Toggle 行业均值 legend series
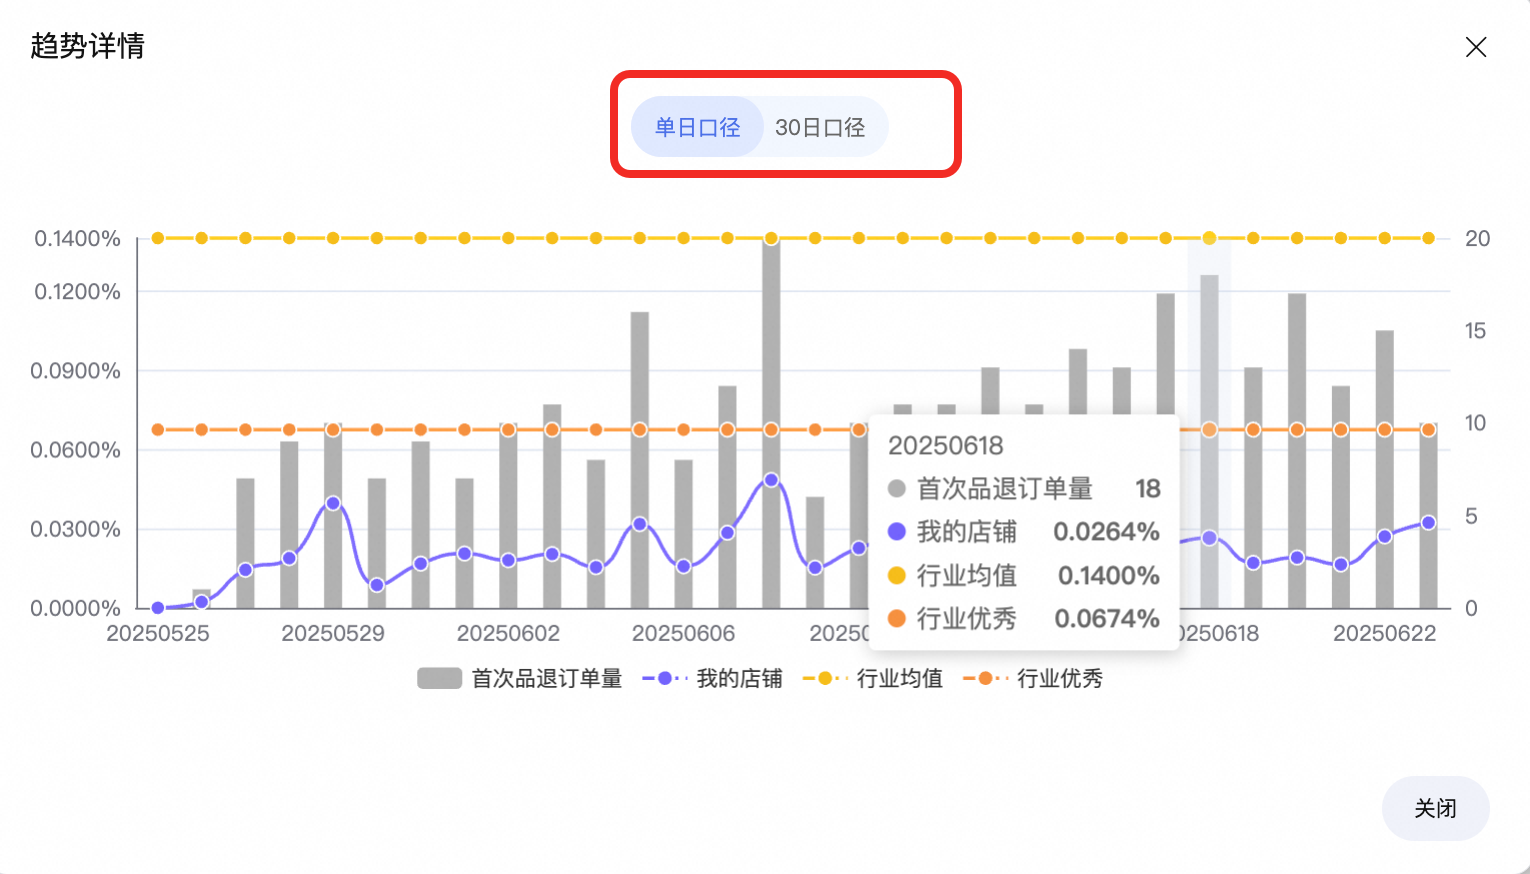This screenshot has height=874, width=1530. (872, 679)
